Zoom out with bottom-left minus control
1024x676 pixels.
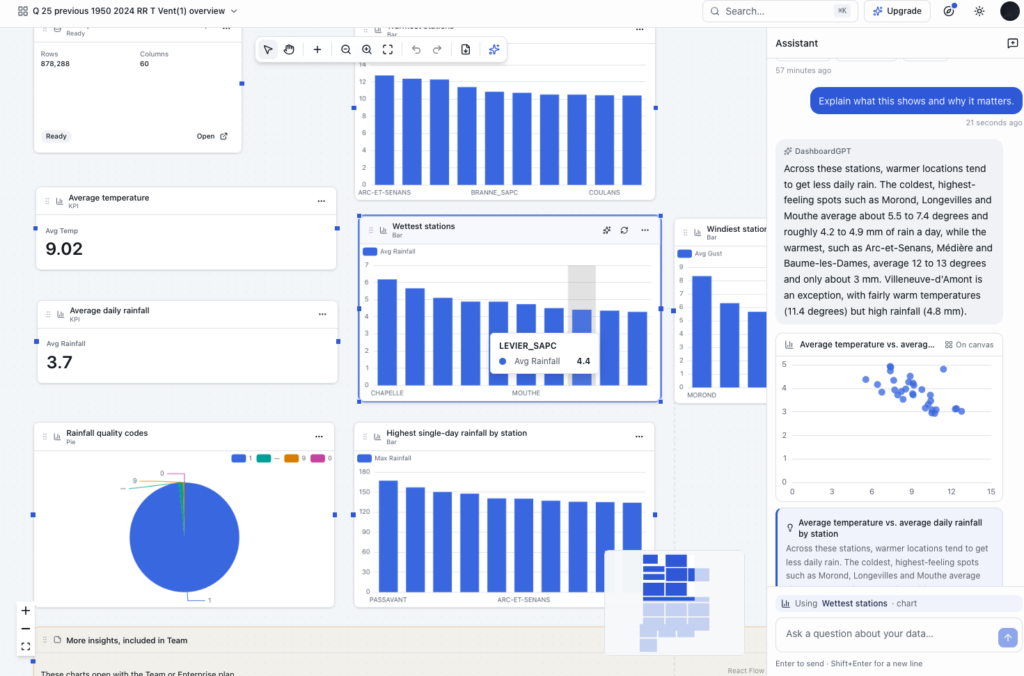[25, 628]
